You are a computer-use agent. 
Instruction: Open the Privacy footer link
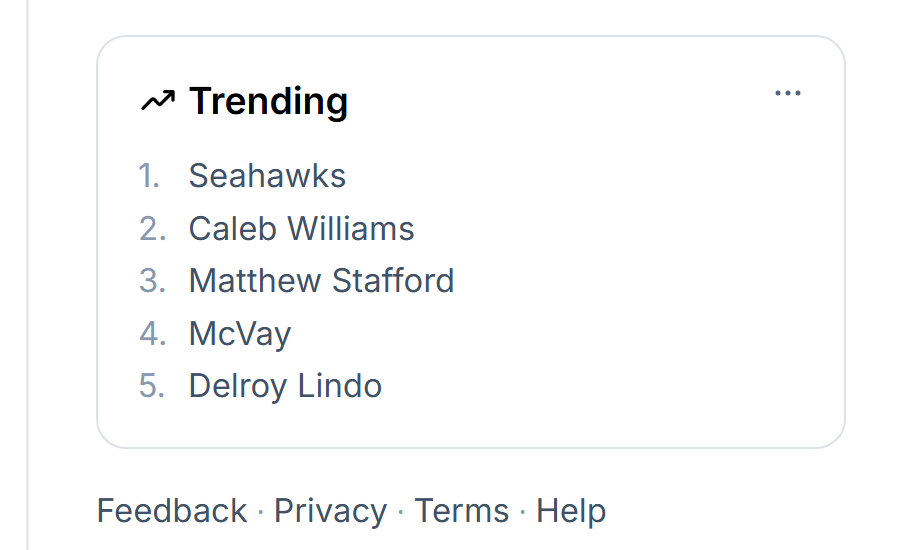click(x=330, y=511)
